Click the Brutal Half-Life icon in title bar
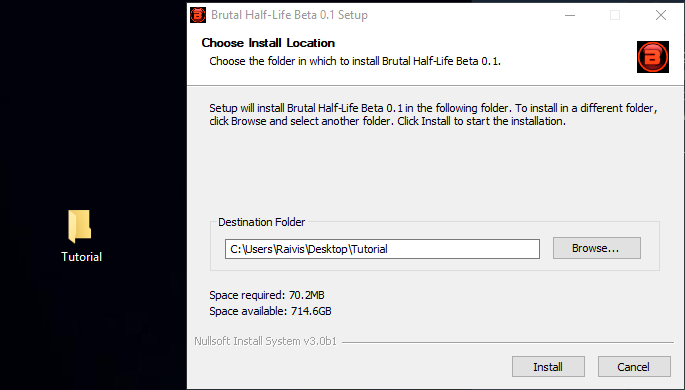 coord(198,15)
